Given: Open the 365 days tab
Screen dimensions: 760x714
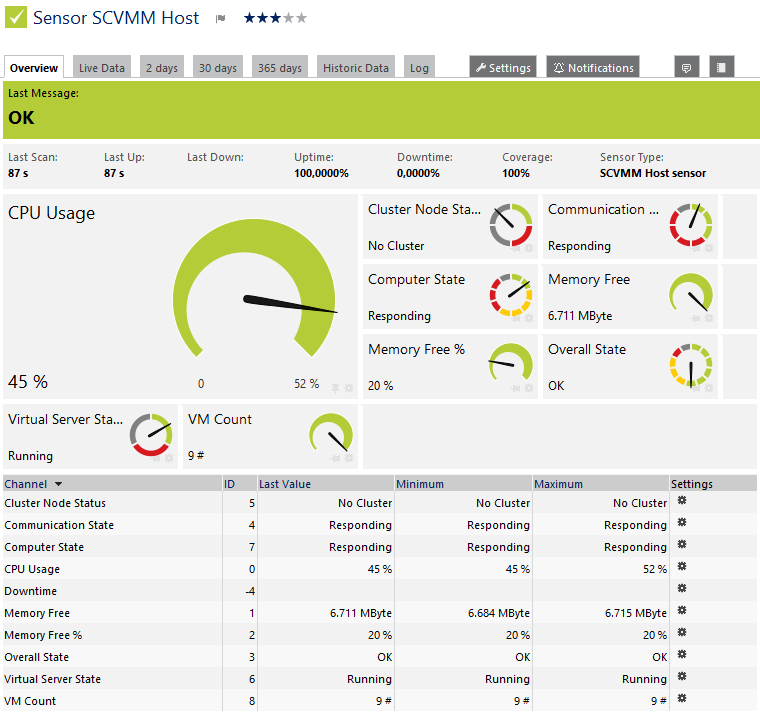Looking at the screenshot, I should [x=280, y=67].
